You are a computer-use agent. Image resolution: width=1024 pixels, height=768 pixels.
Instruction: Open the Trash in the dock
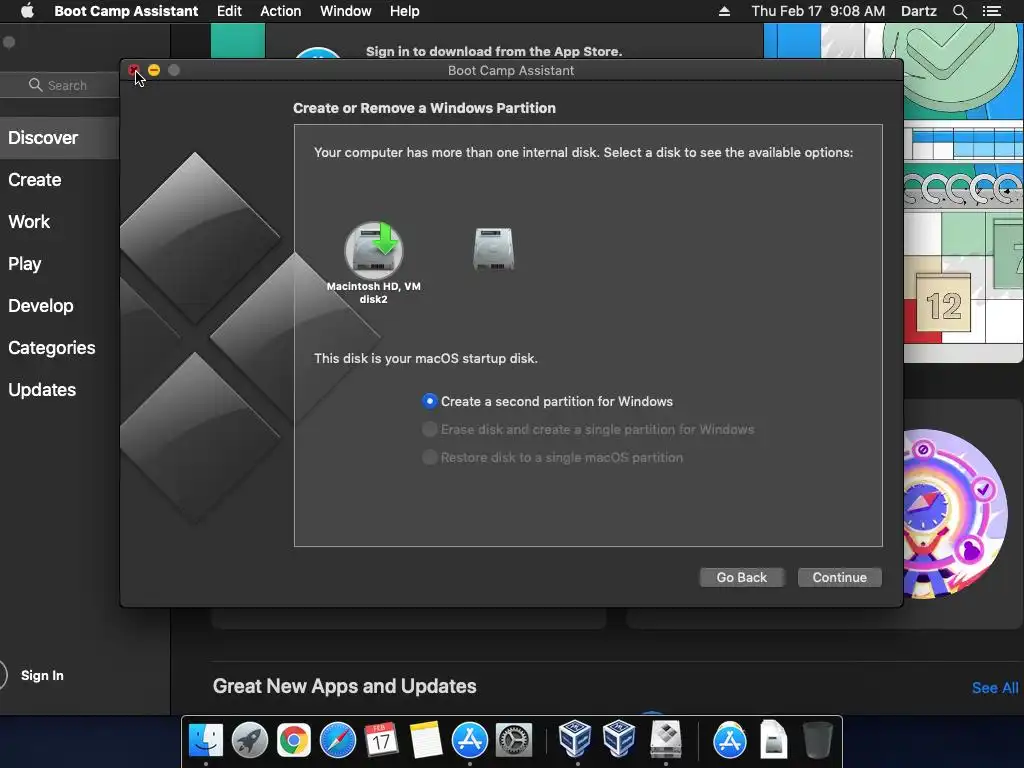817,740
